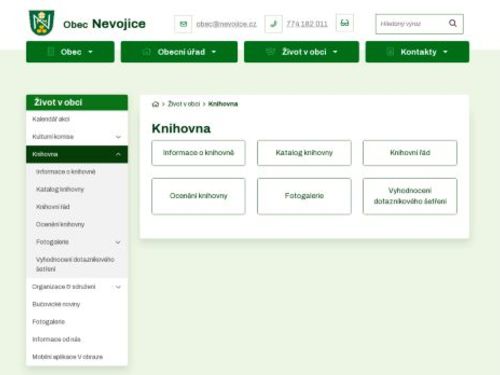This screenshot has width=500, height=375.
Task: Open the Kontakty main menu
Action: [417, 52]
